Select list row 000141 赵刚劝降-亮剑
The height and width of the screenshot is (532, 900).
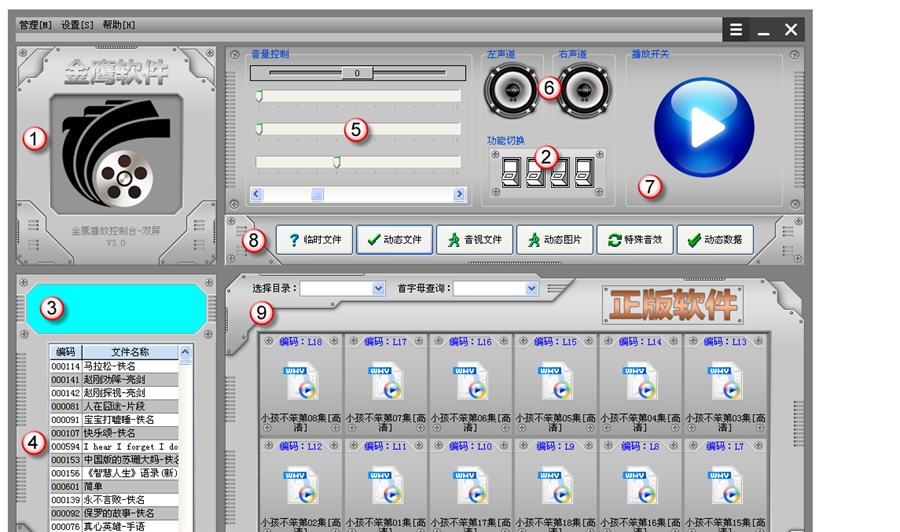[115, 379]
